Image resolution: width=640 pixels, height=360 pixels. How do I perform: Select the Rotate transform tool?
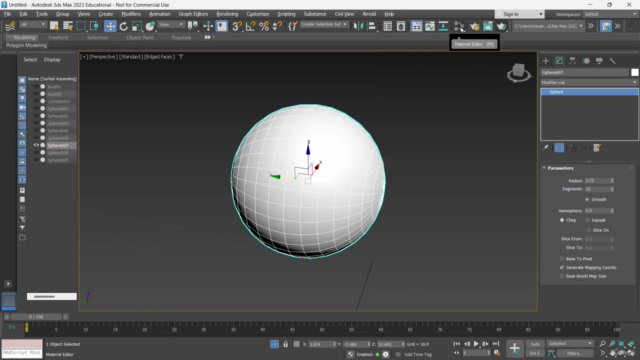tap(123, 26)
